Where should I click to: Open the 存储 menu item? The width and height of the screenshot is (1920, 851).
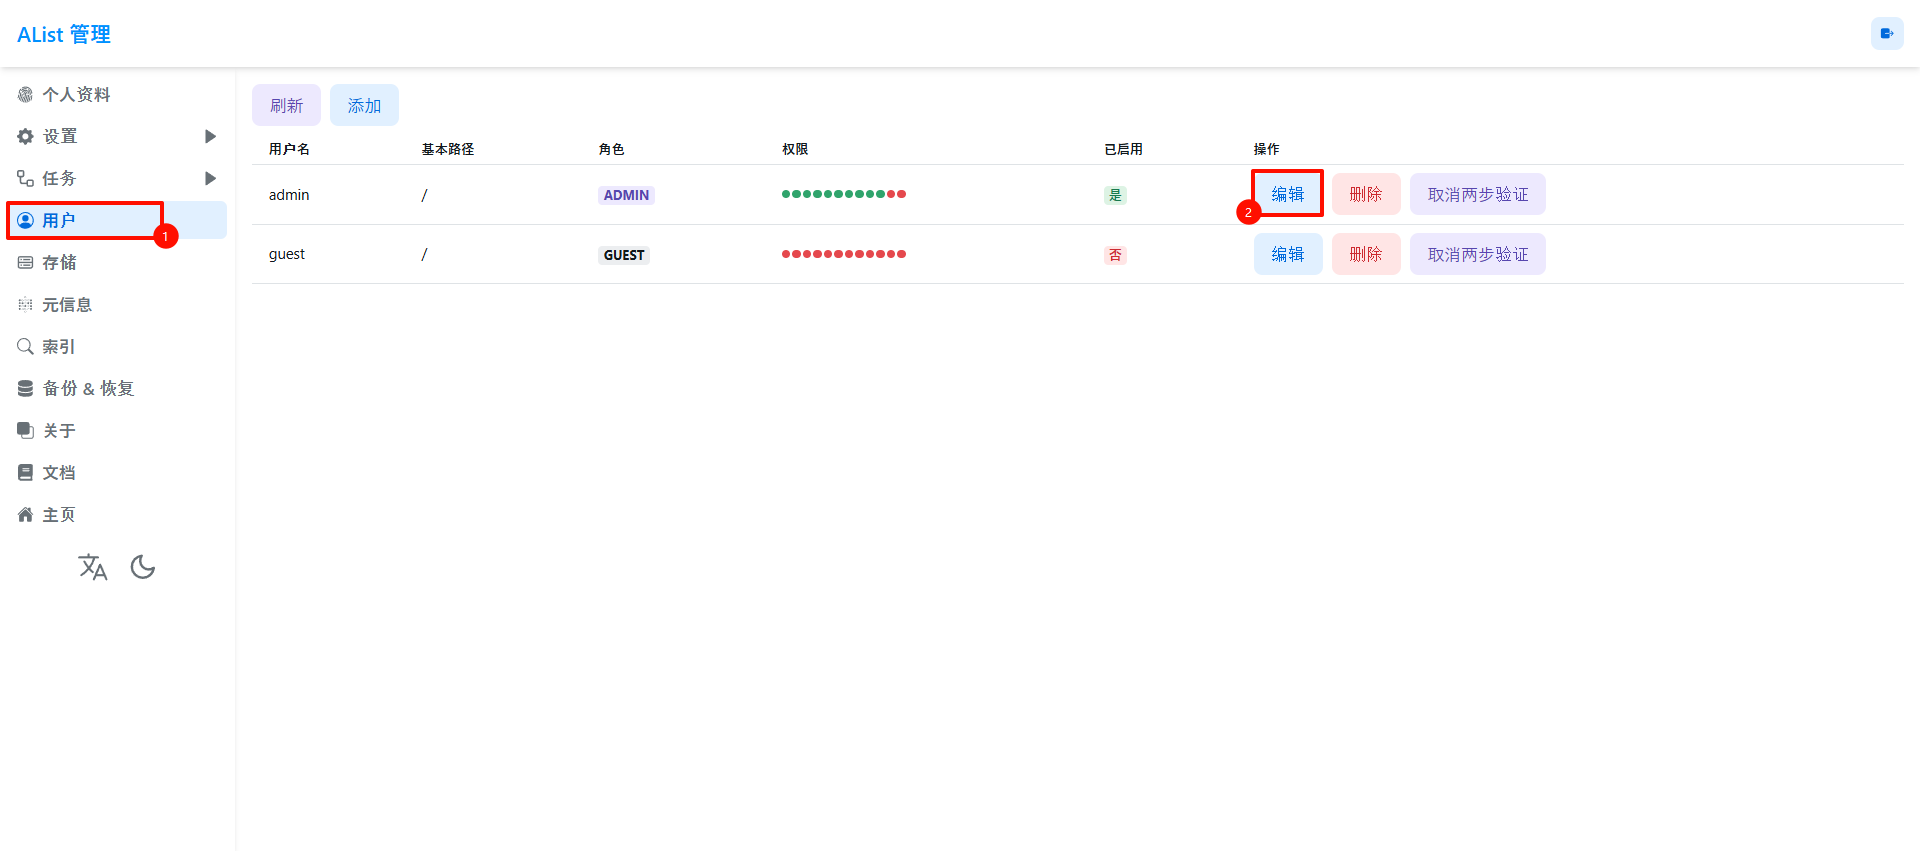coord(59,263)
